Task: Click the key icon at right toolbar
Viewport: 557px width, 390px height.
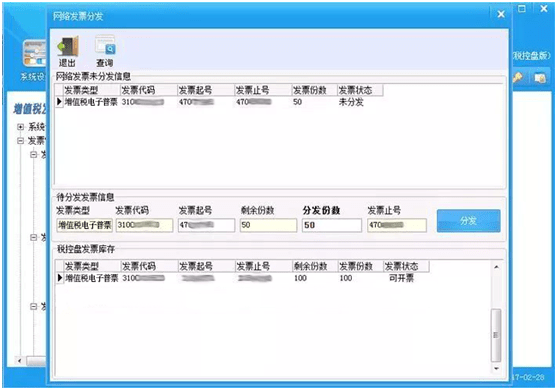Action: [x=518, y=77]
